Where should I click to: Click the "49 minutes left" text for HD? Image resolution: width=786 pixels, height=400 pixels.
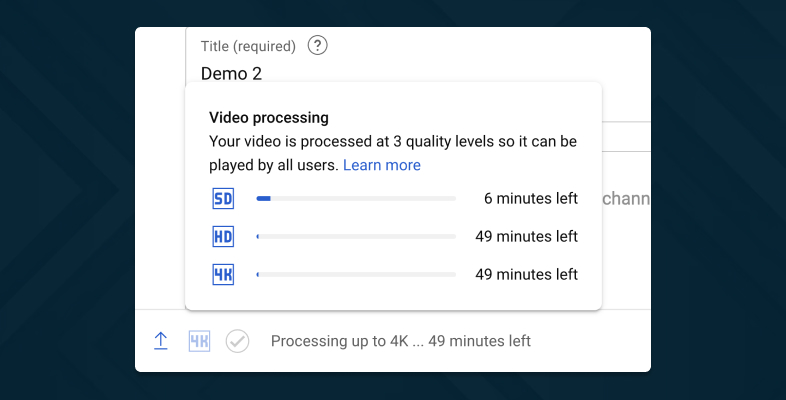[x=526, y=237]
